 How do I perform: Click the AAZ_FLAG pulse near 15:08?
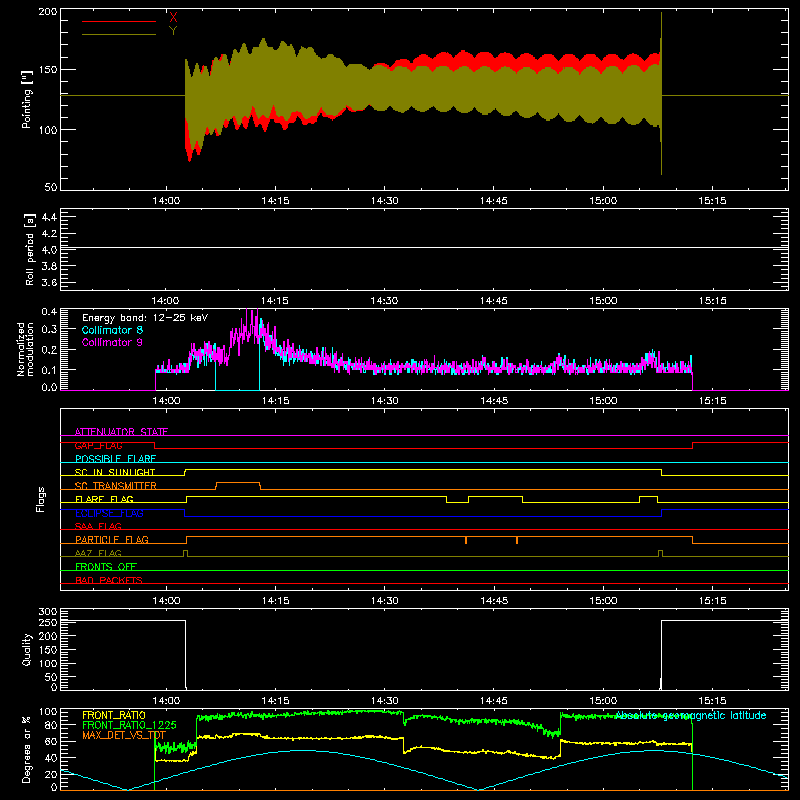[x=661, y=553]
